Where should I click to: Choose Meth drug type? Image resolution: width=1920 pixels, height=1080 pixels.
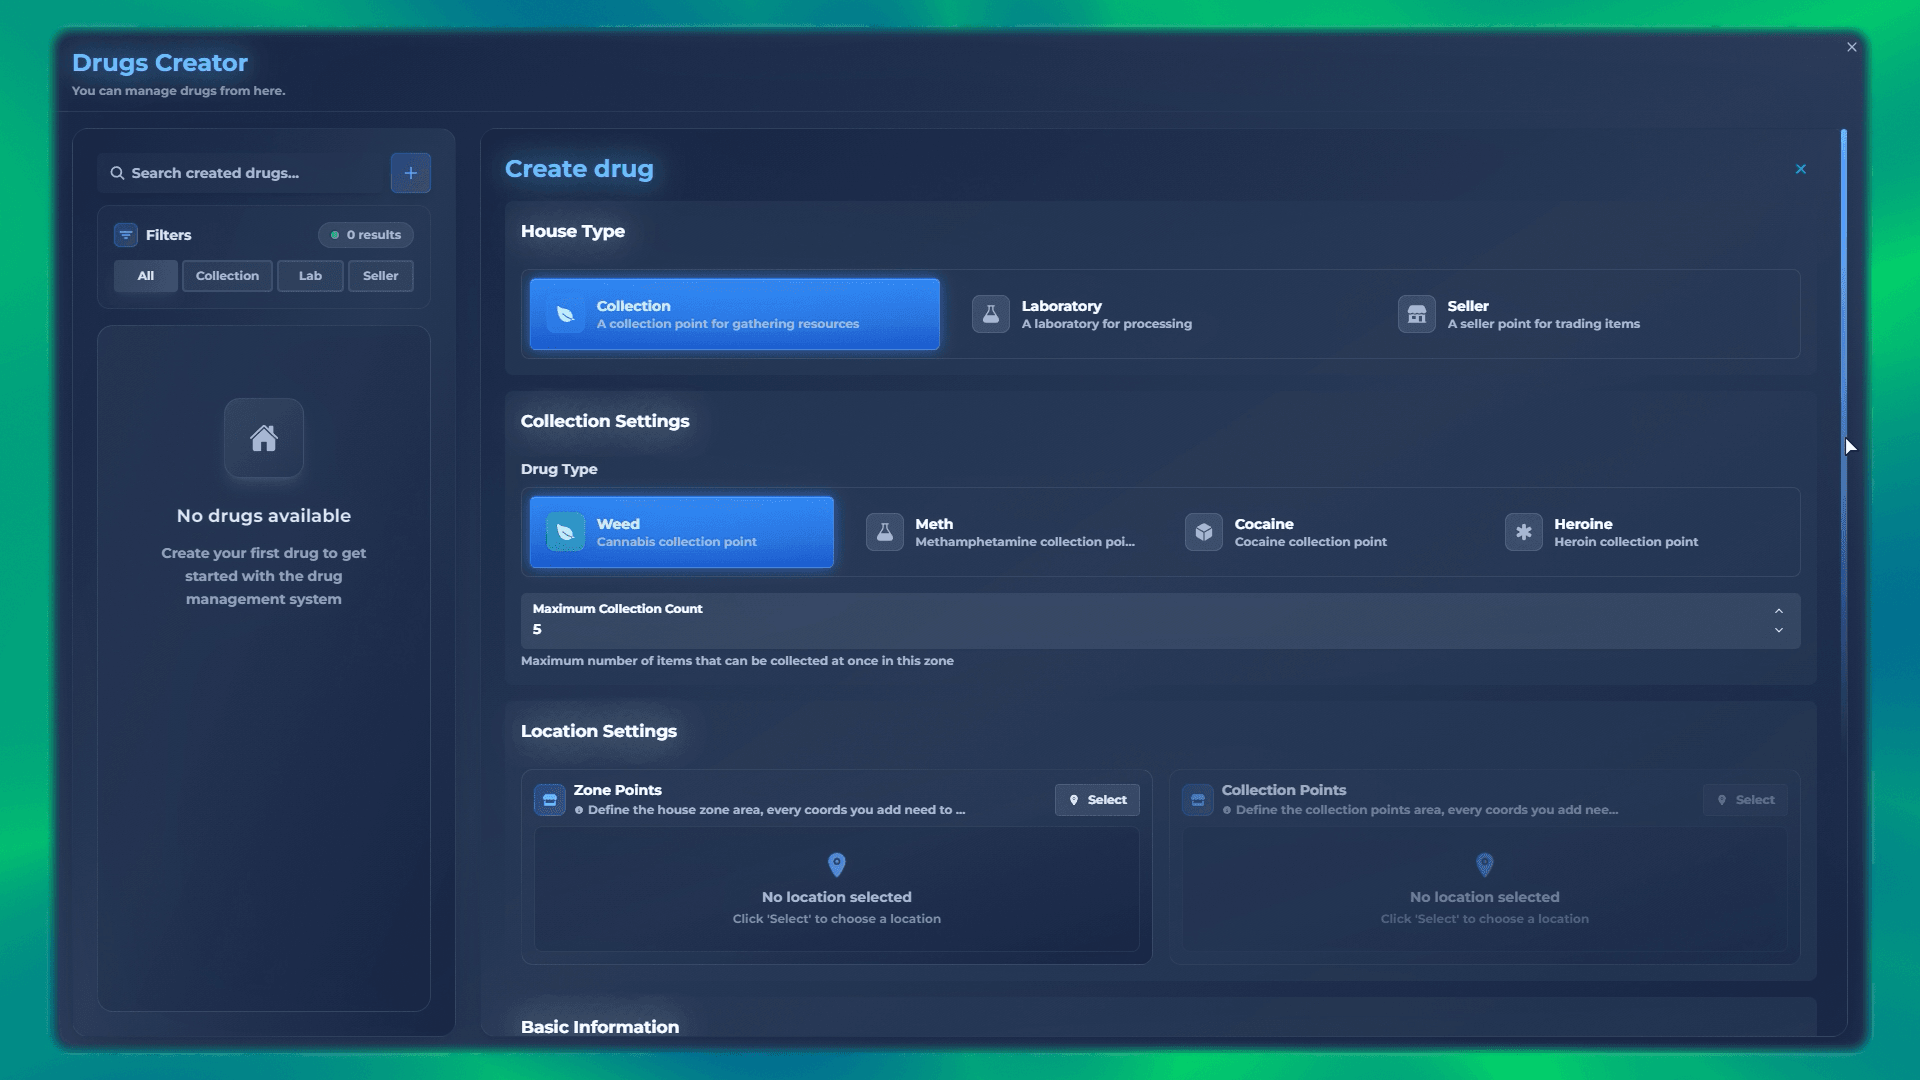(x=1000, y=532)
